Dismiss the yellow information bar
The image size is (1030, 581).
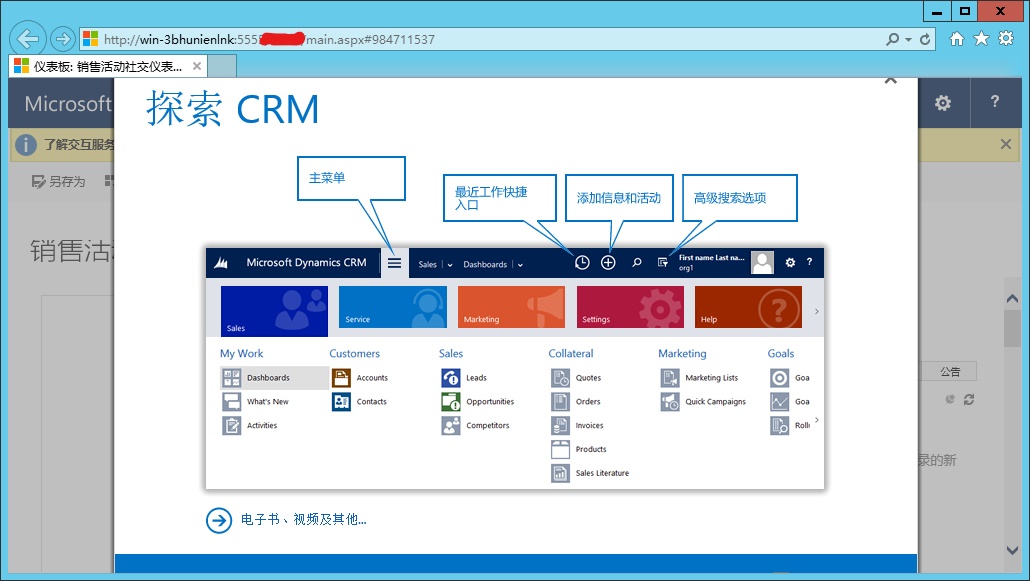pos(1006,144)
